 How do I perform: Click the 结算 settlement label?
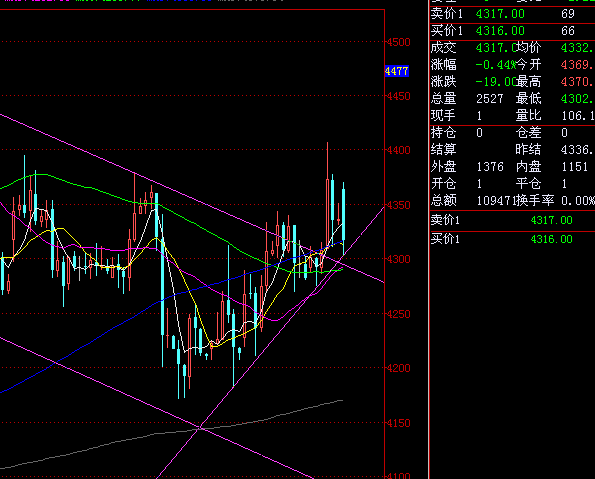(443, 150)
